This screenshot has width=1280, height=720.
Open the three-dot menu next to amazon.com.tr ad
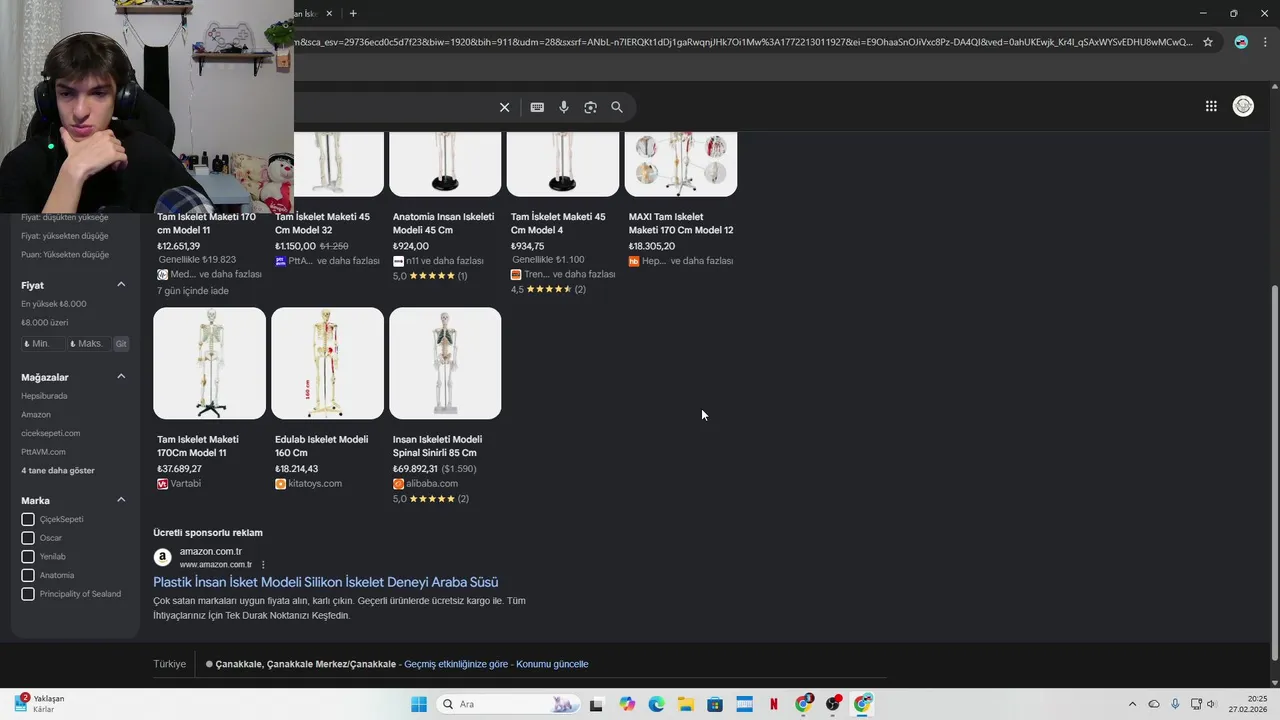263,565
